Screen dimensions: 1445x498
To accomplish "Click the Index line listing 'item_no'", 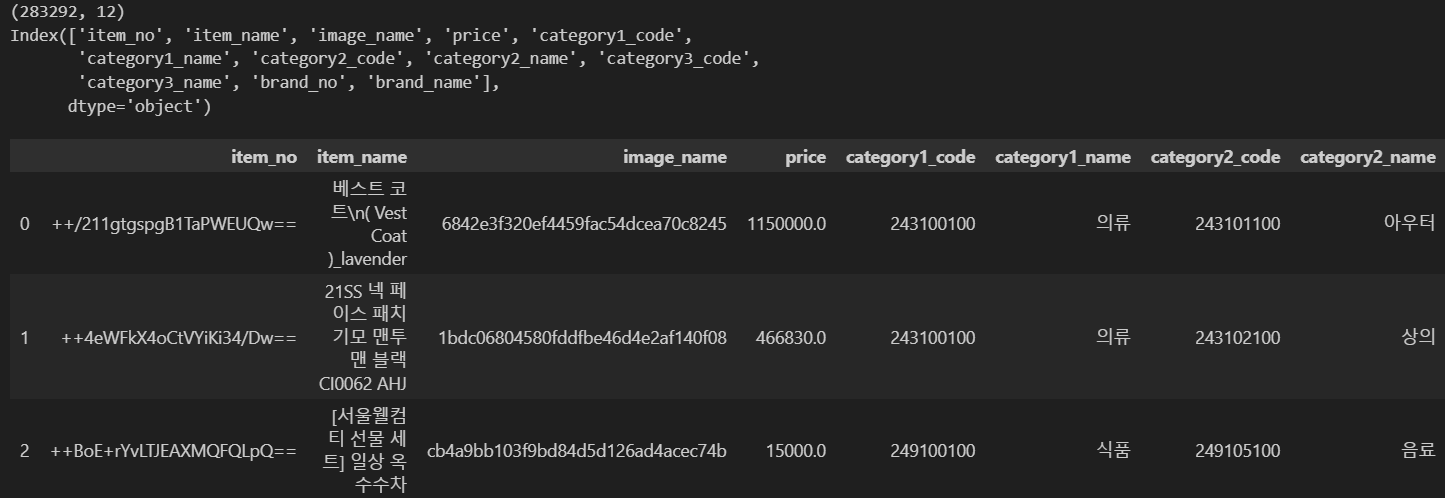I will 351,35.
